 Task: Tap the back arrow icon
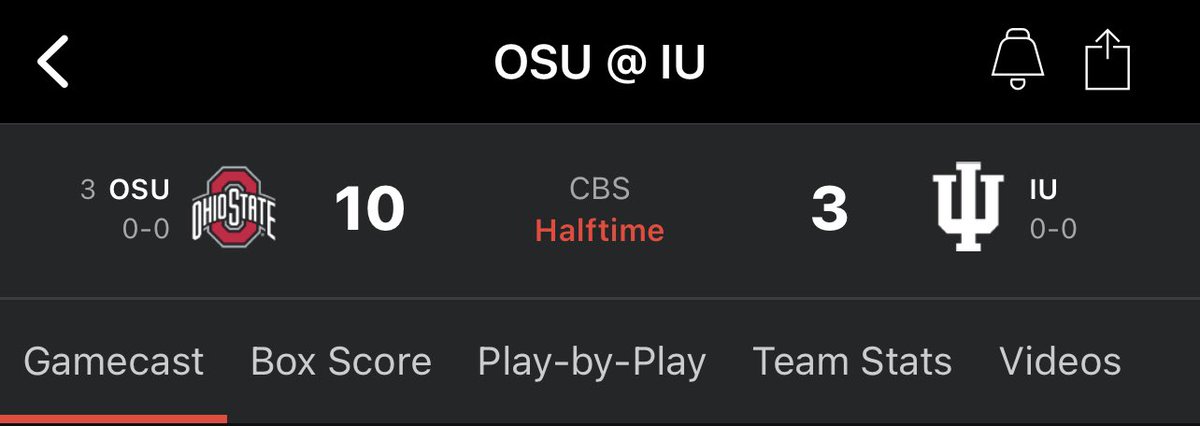53,63
